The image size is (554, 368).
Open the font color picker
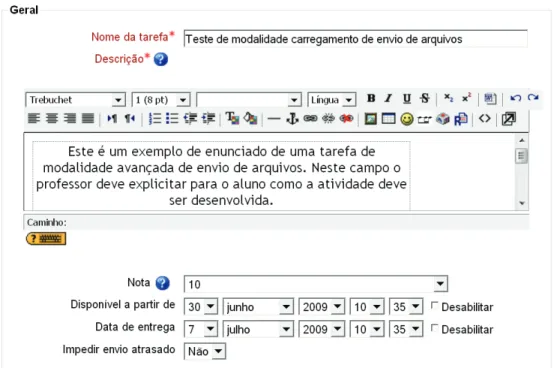(x=232, y=119)
